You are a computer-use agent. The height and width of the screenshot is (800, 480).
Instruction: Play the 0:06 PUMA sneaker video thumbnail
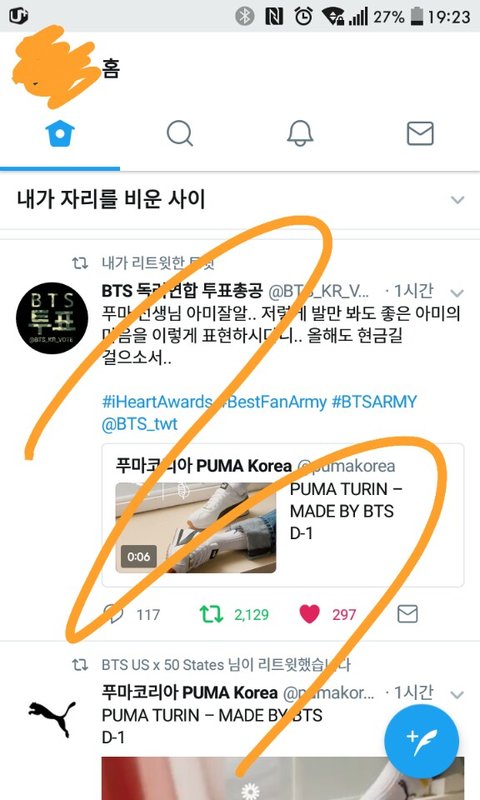(195, 528)
